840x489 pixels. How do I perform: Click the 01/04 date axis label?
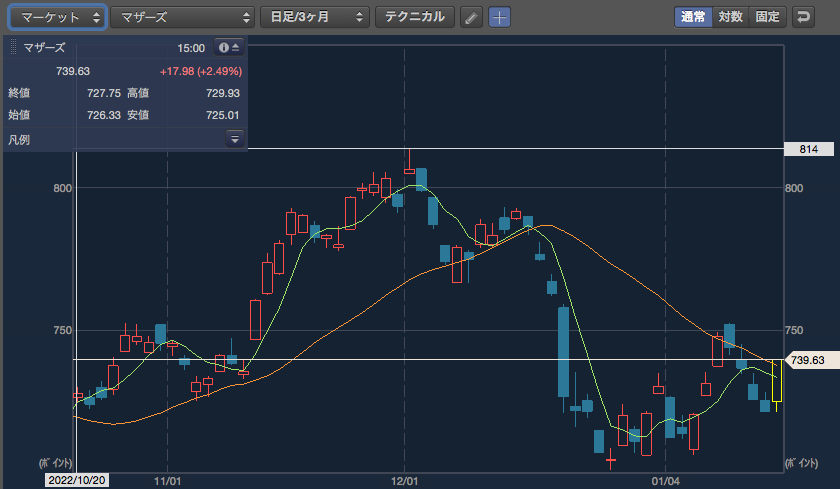click(x=666, y=481)
